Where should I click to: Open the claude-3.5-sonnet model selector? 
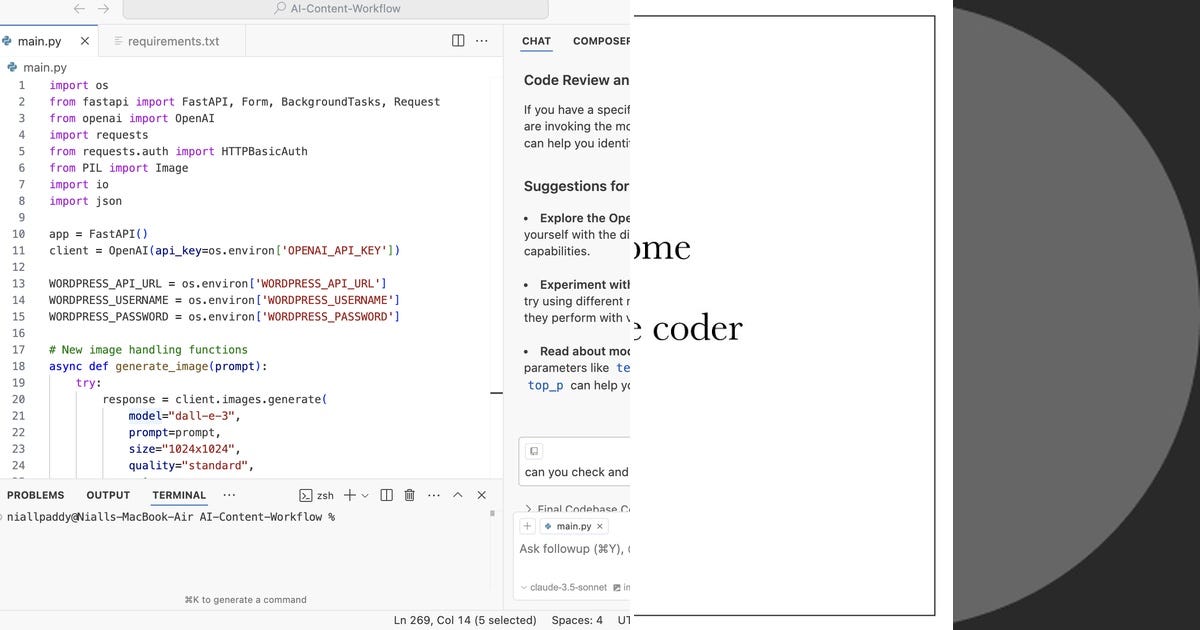click(570, 587)
